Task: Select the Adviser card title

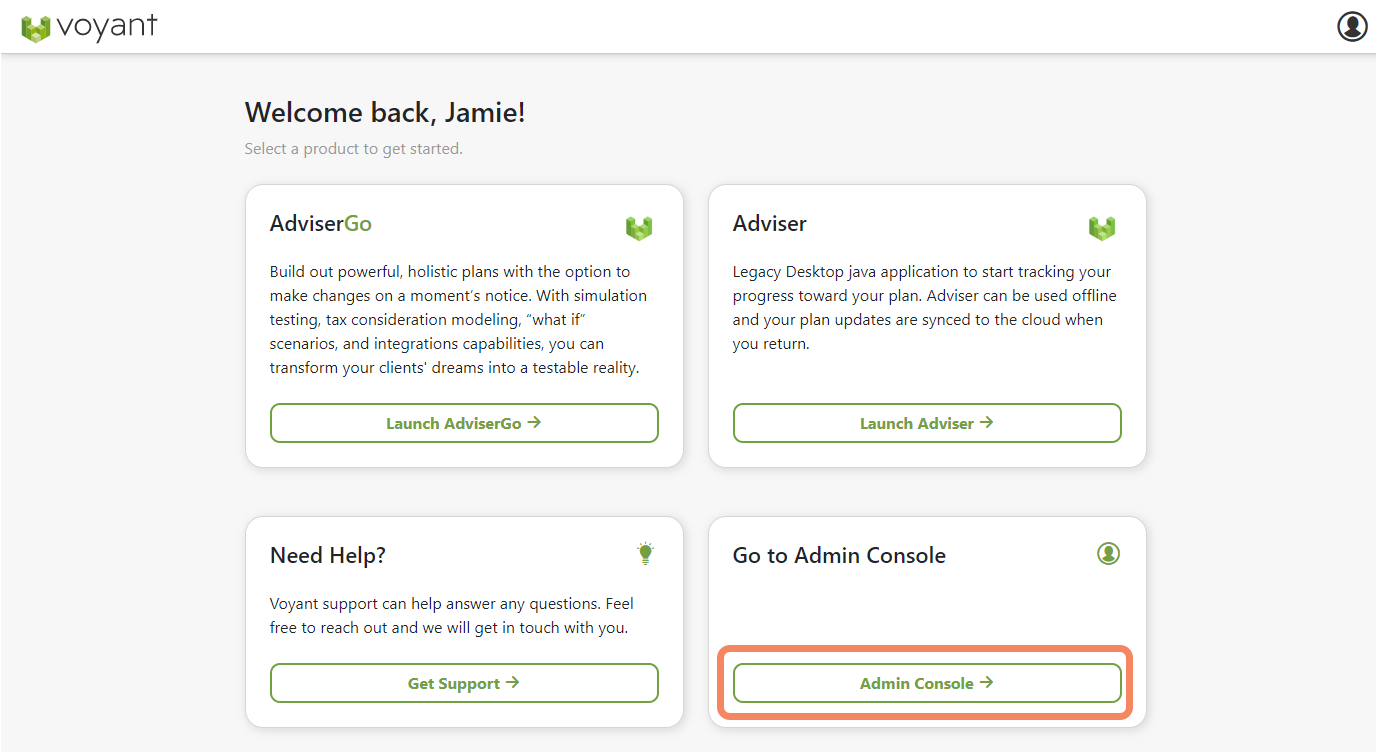Action: tap(770, 224)
